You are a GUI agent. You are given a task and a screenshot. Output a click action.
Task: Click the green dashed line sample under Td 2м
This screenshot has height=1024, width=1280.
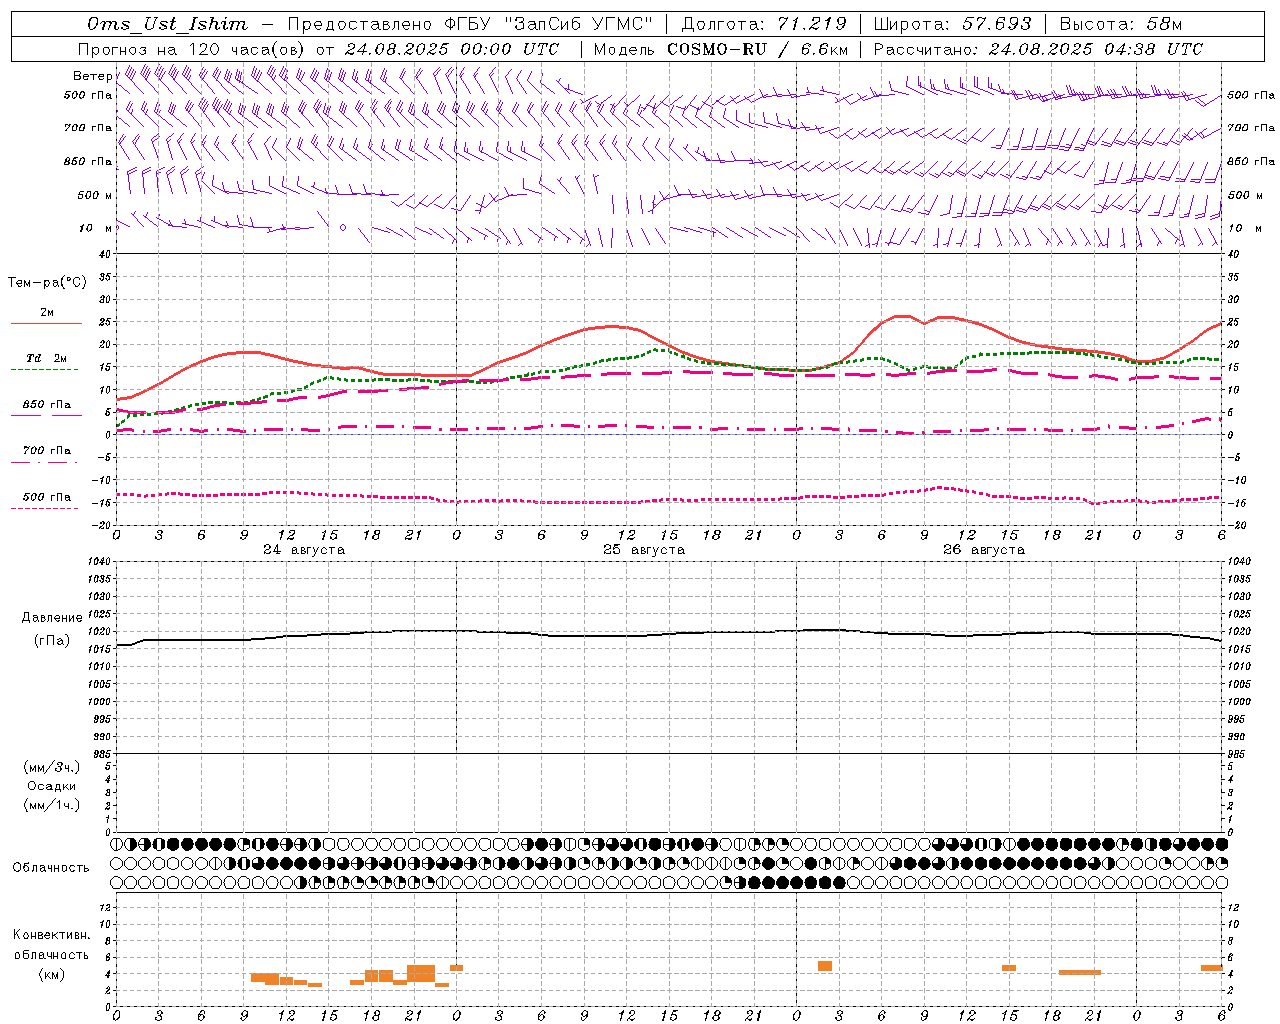click(x=44, y=369)
